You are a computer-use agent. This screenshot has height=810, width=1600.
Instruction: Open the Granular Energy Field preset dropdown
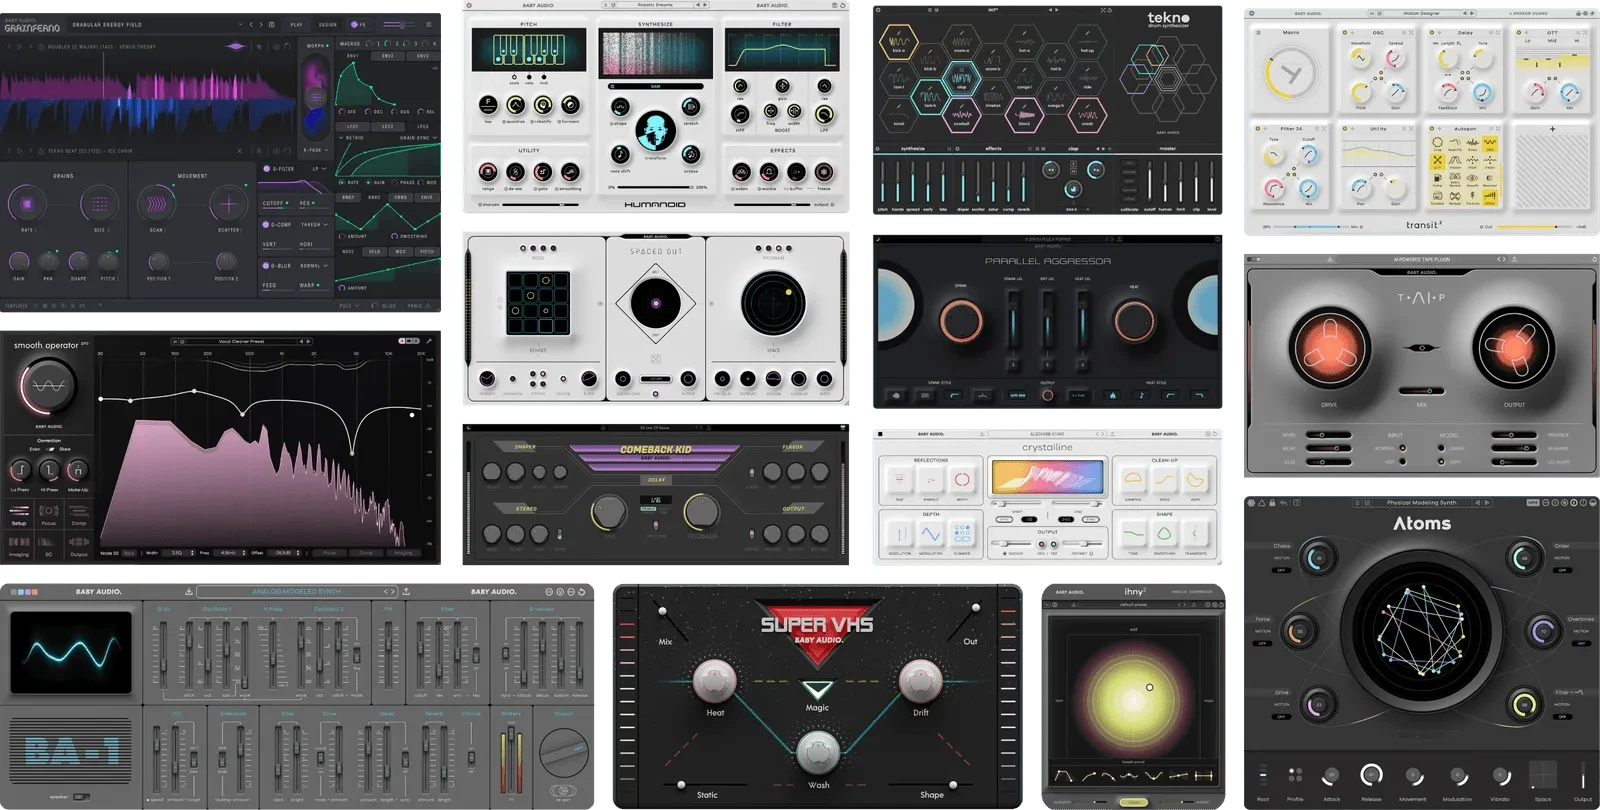coord(240,25)
